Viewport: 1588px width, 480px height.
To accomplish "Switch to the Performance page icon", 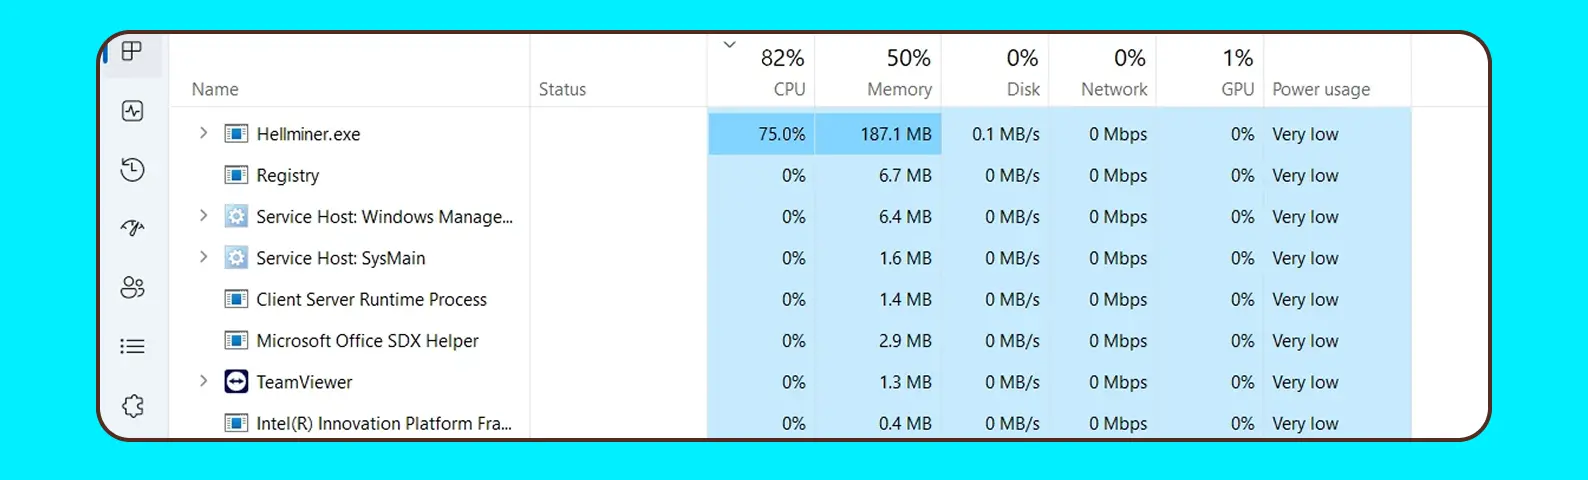I will click(x=132, y=111).
